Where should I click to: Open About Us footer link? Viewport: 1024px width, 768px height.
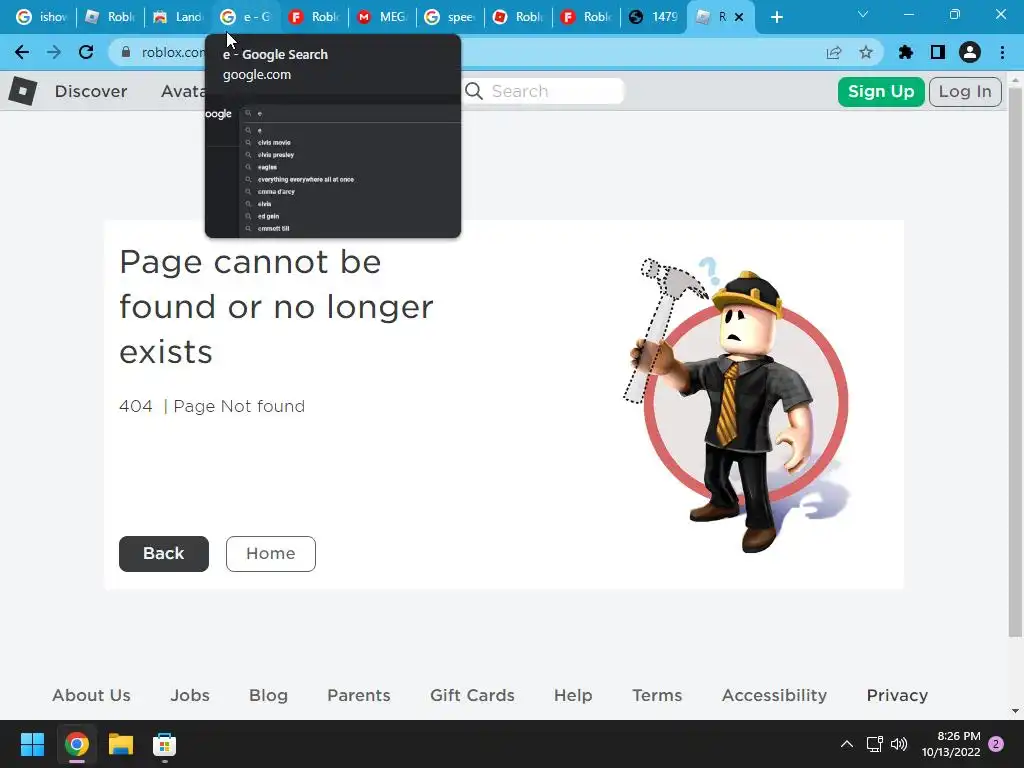pyautogui.click(x=91, y=696)
